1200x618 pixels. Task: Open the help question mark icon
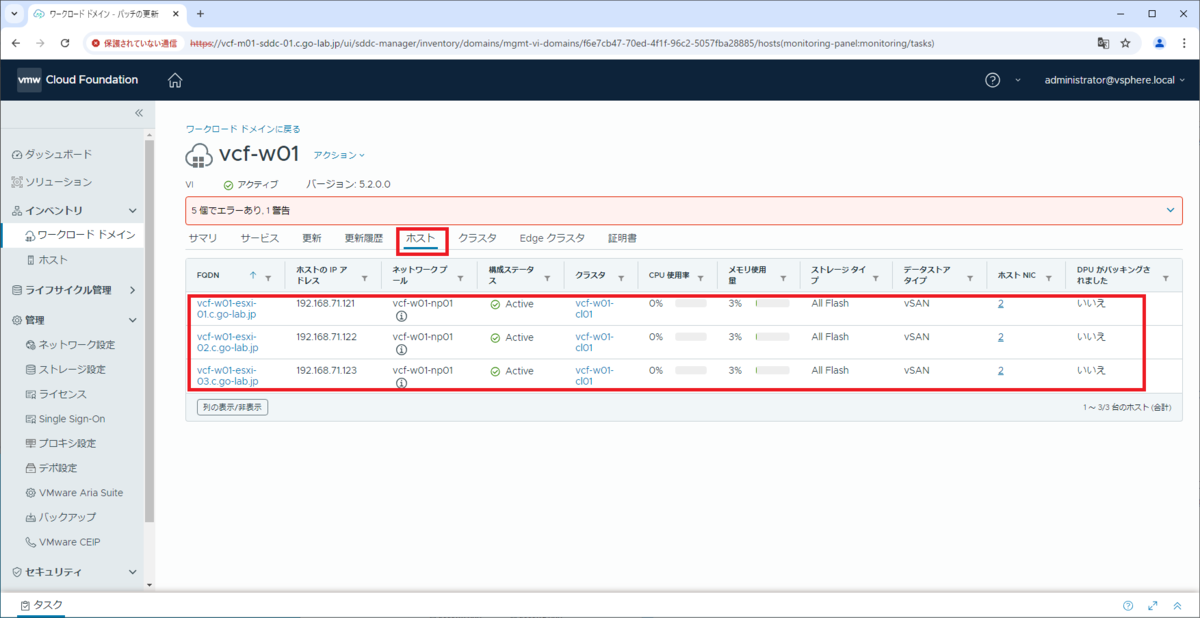point(993,80)
